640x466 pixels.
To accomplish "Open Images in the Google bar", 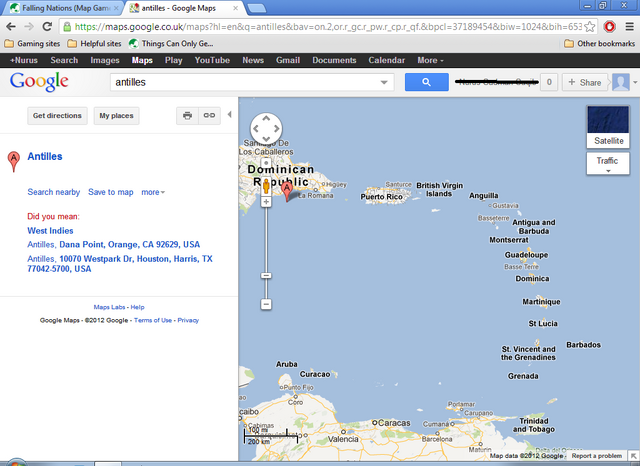I will coord(105,60).
